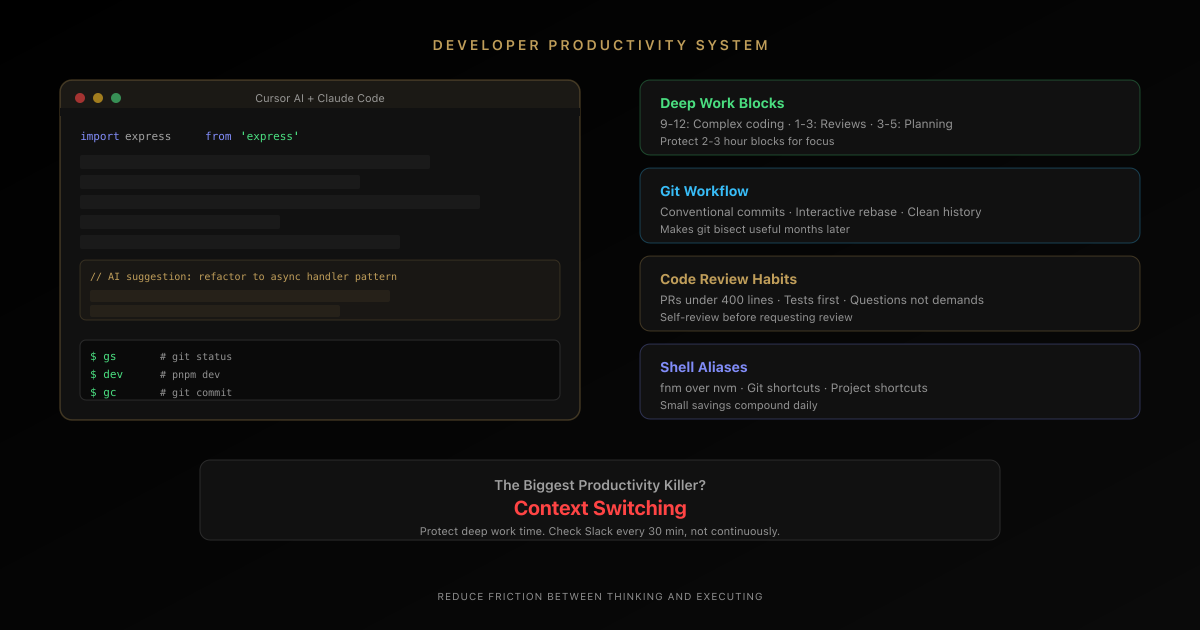The height and width of the screenshot is (630, 1200).
Task: Open the Developer Productivity System header
Action: coord(600,45)
